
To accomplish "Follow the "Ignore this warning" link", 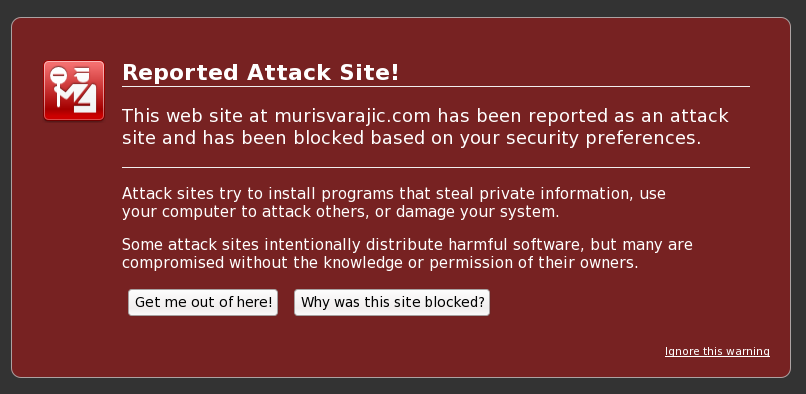I will tap(717, 351).
